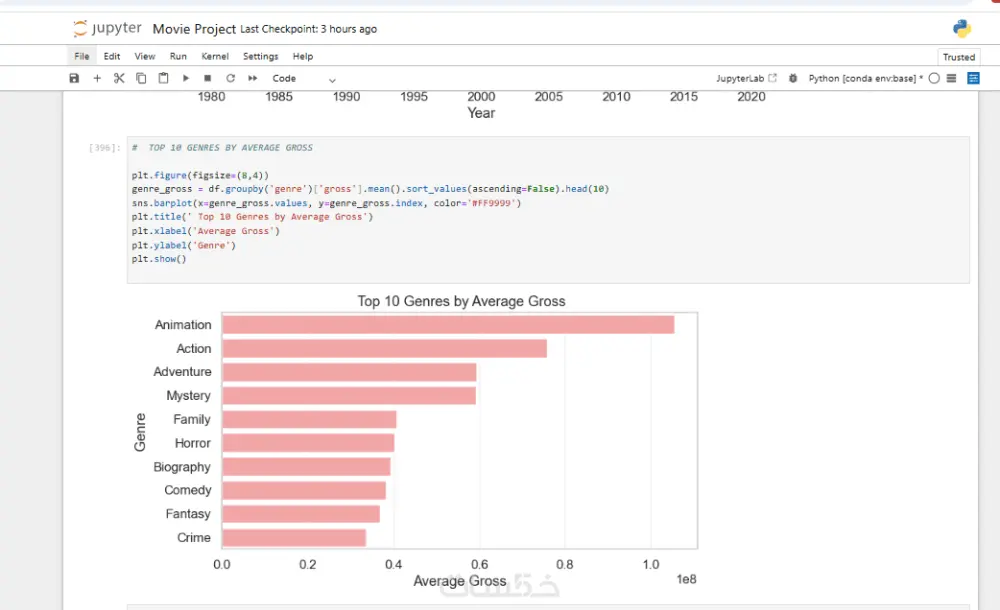The width and height of the screenshot is (1000, 610).
Task: Run the selected cell with the play icon
Action: tap(185, 78)
